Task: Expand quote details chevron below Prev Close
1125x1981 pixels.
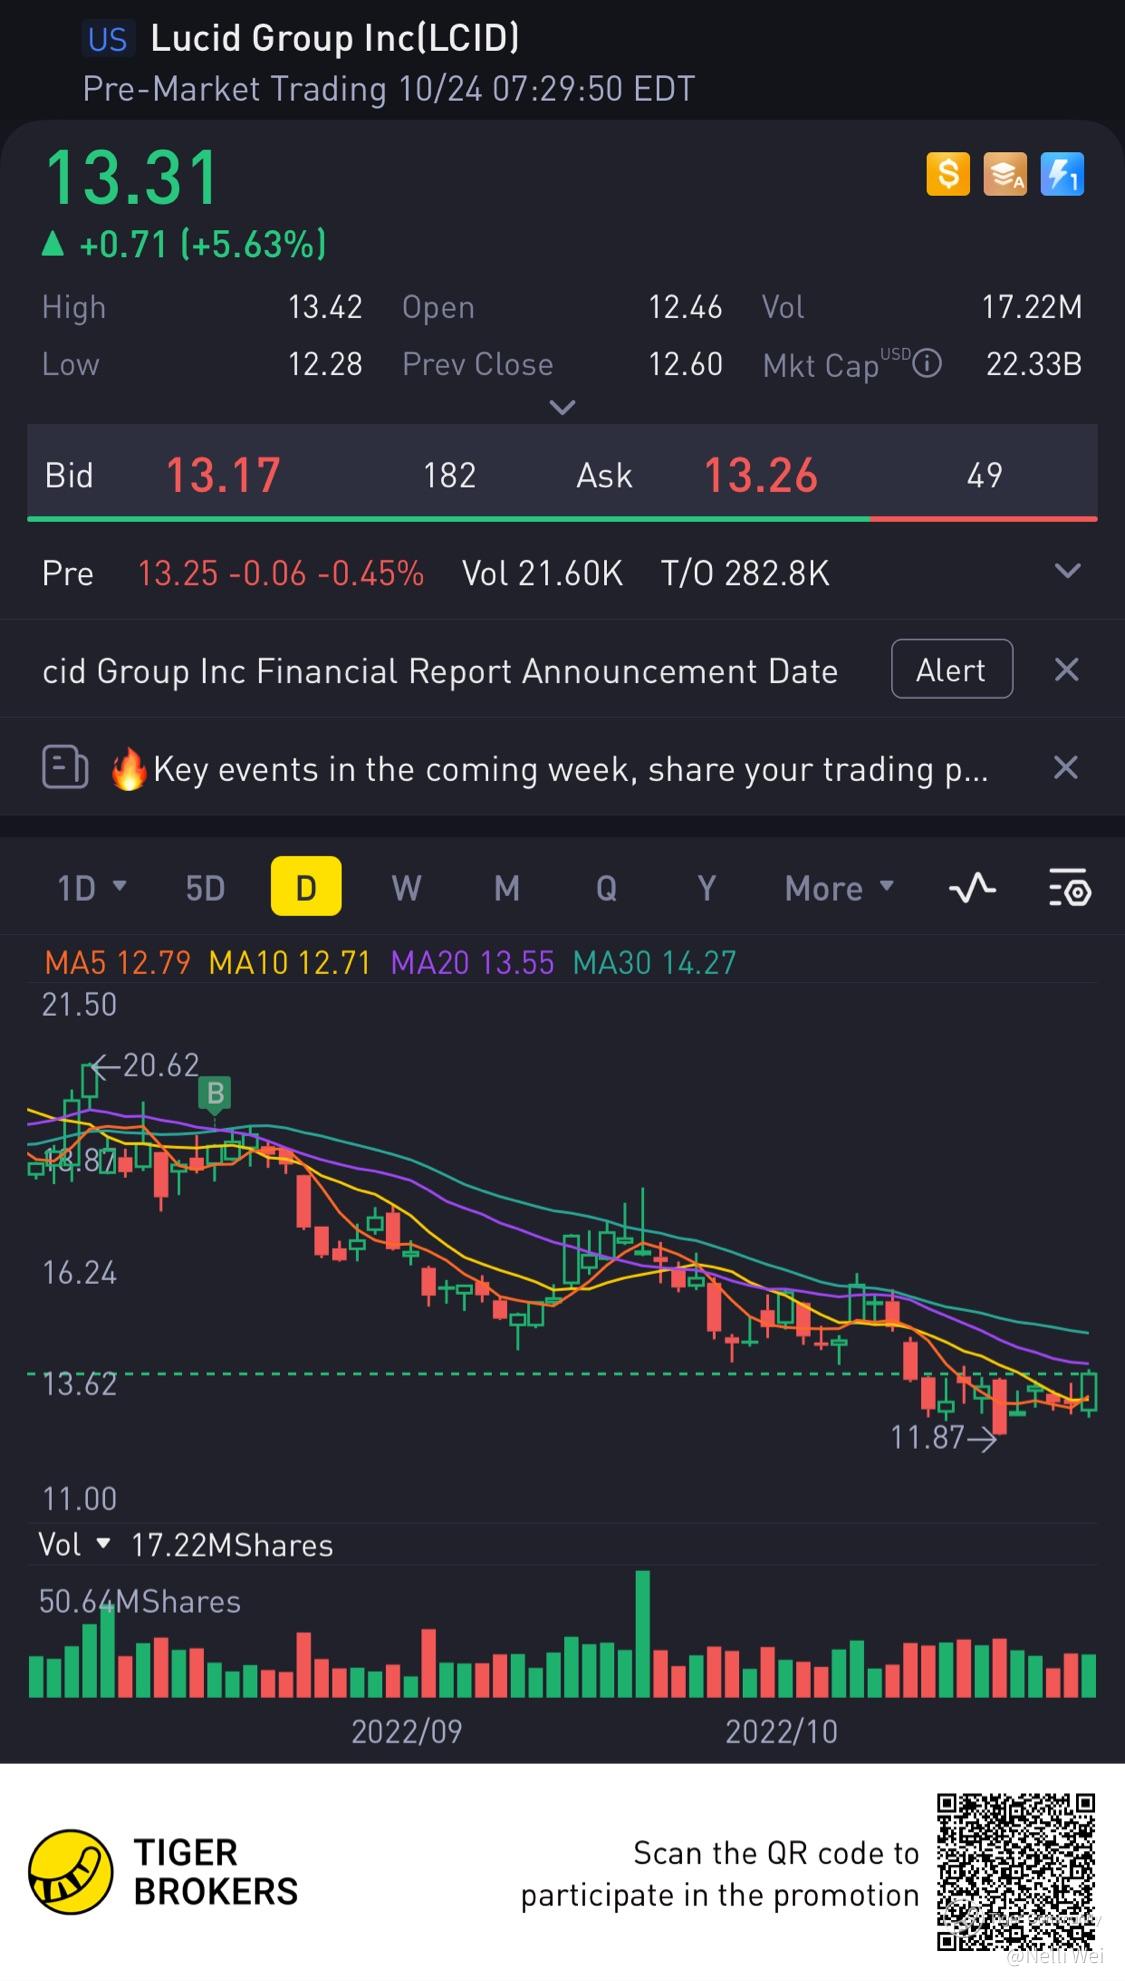Action: (x=563, y=407)
